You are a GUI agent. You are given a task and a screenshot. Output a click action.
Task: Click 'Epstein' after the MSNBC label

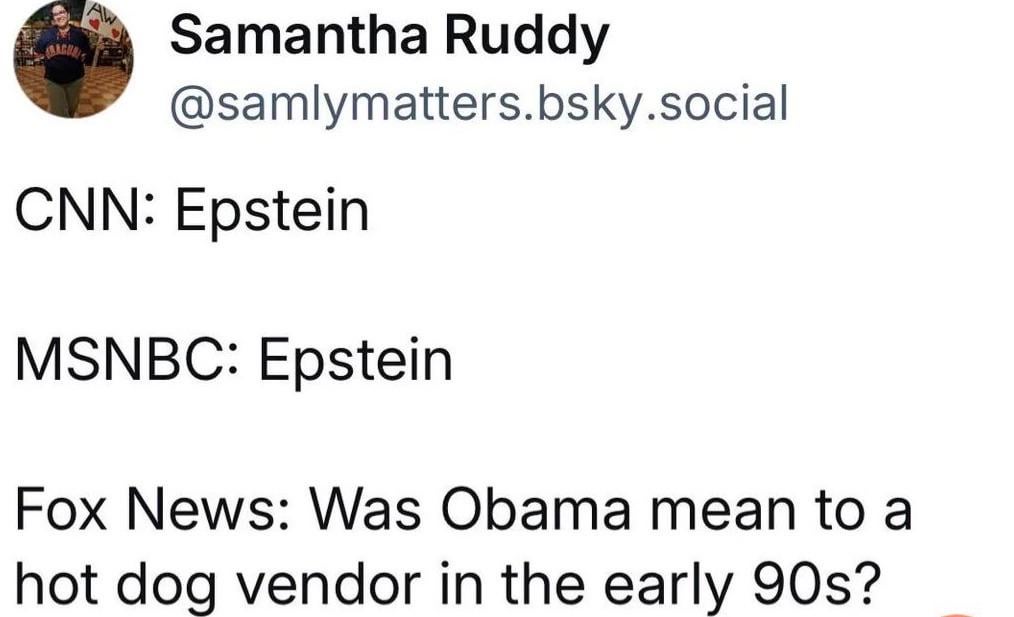click(x=356, y=361)
